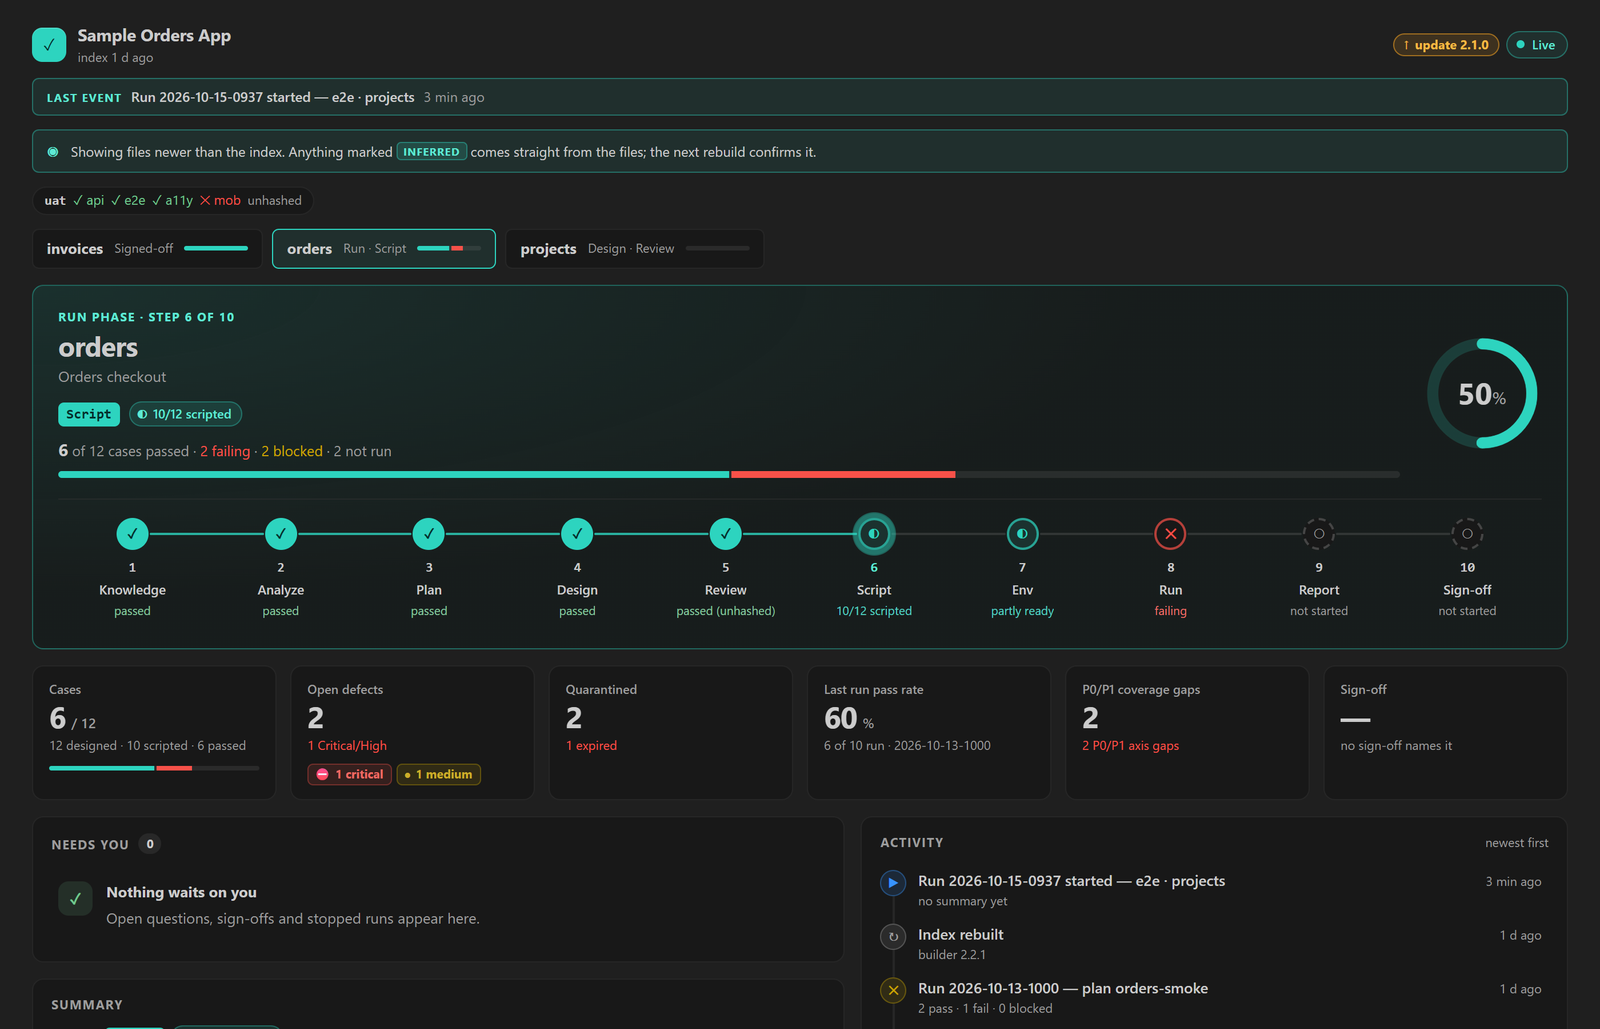The width and height of the screenshot is (1600, 1029).
Task: Open the Quarantined card
Action: click(x=671, y=733)
